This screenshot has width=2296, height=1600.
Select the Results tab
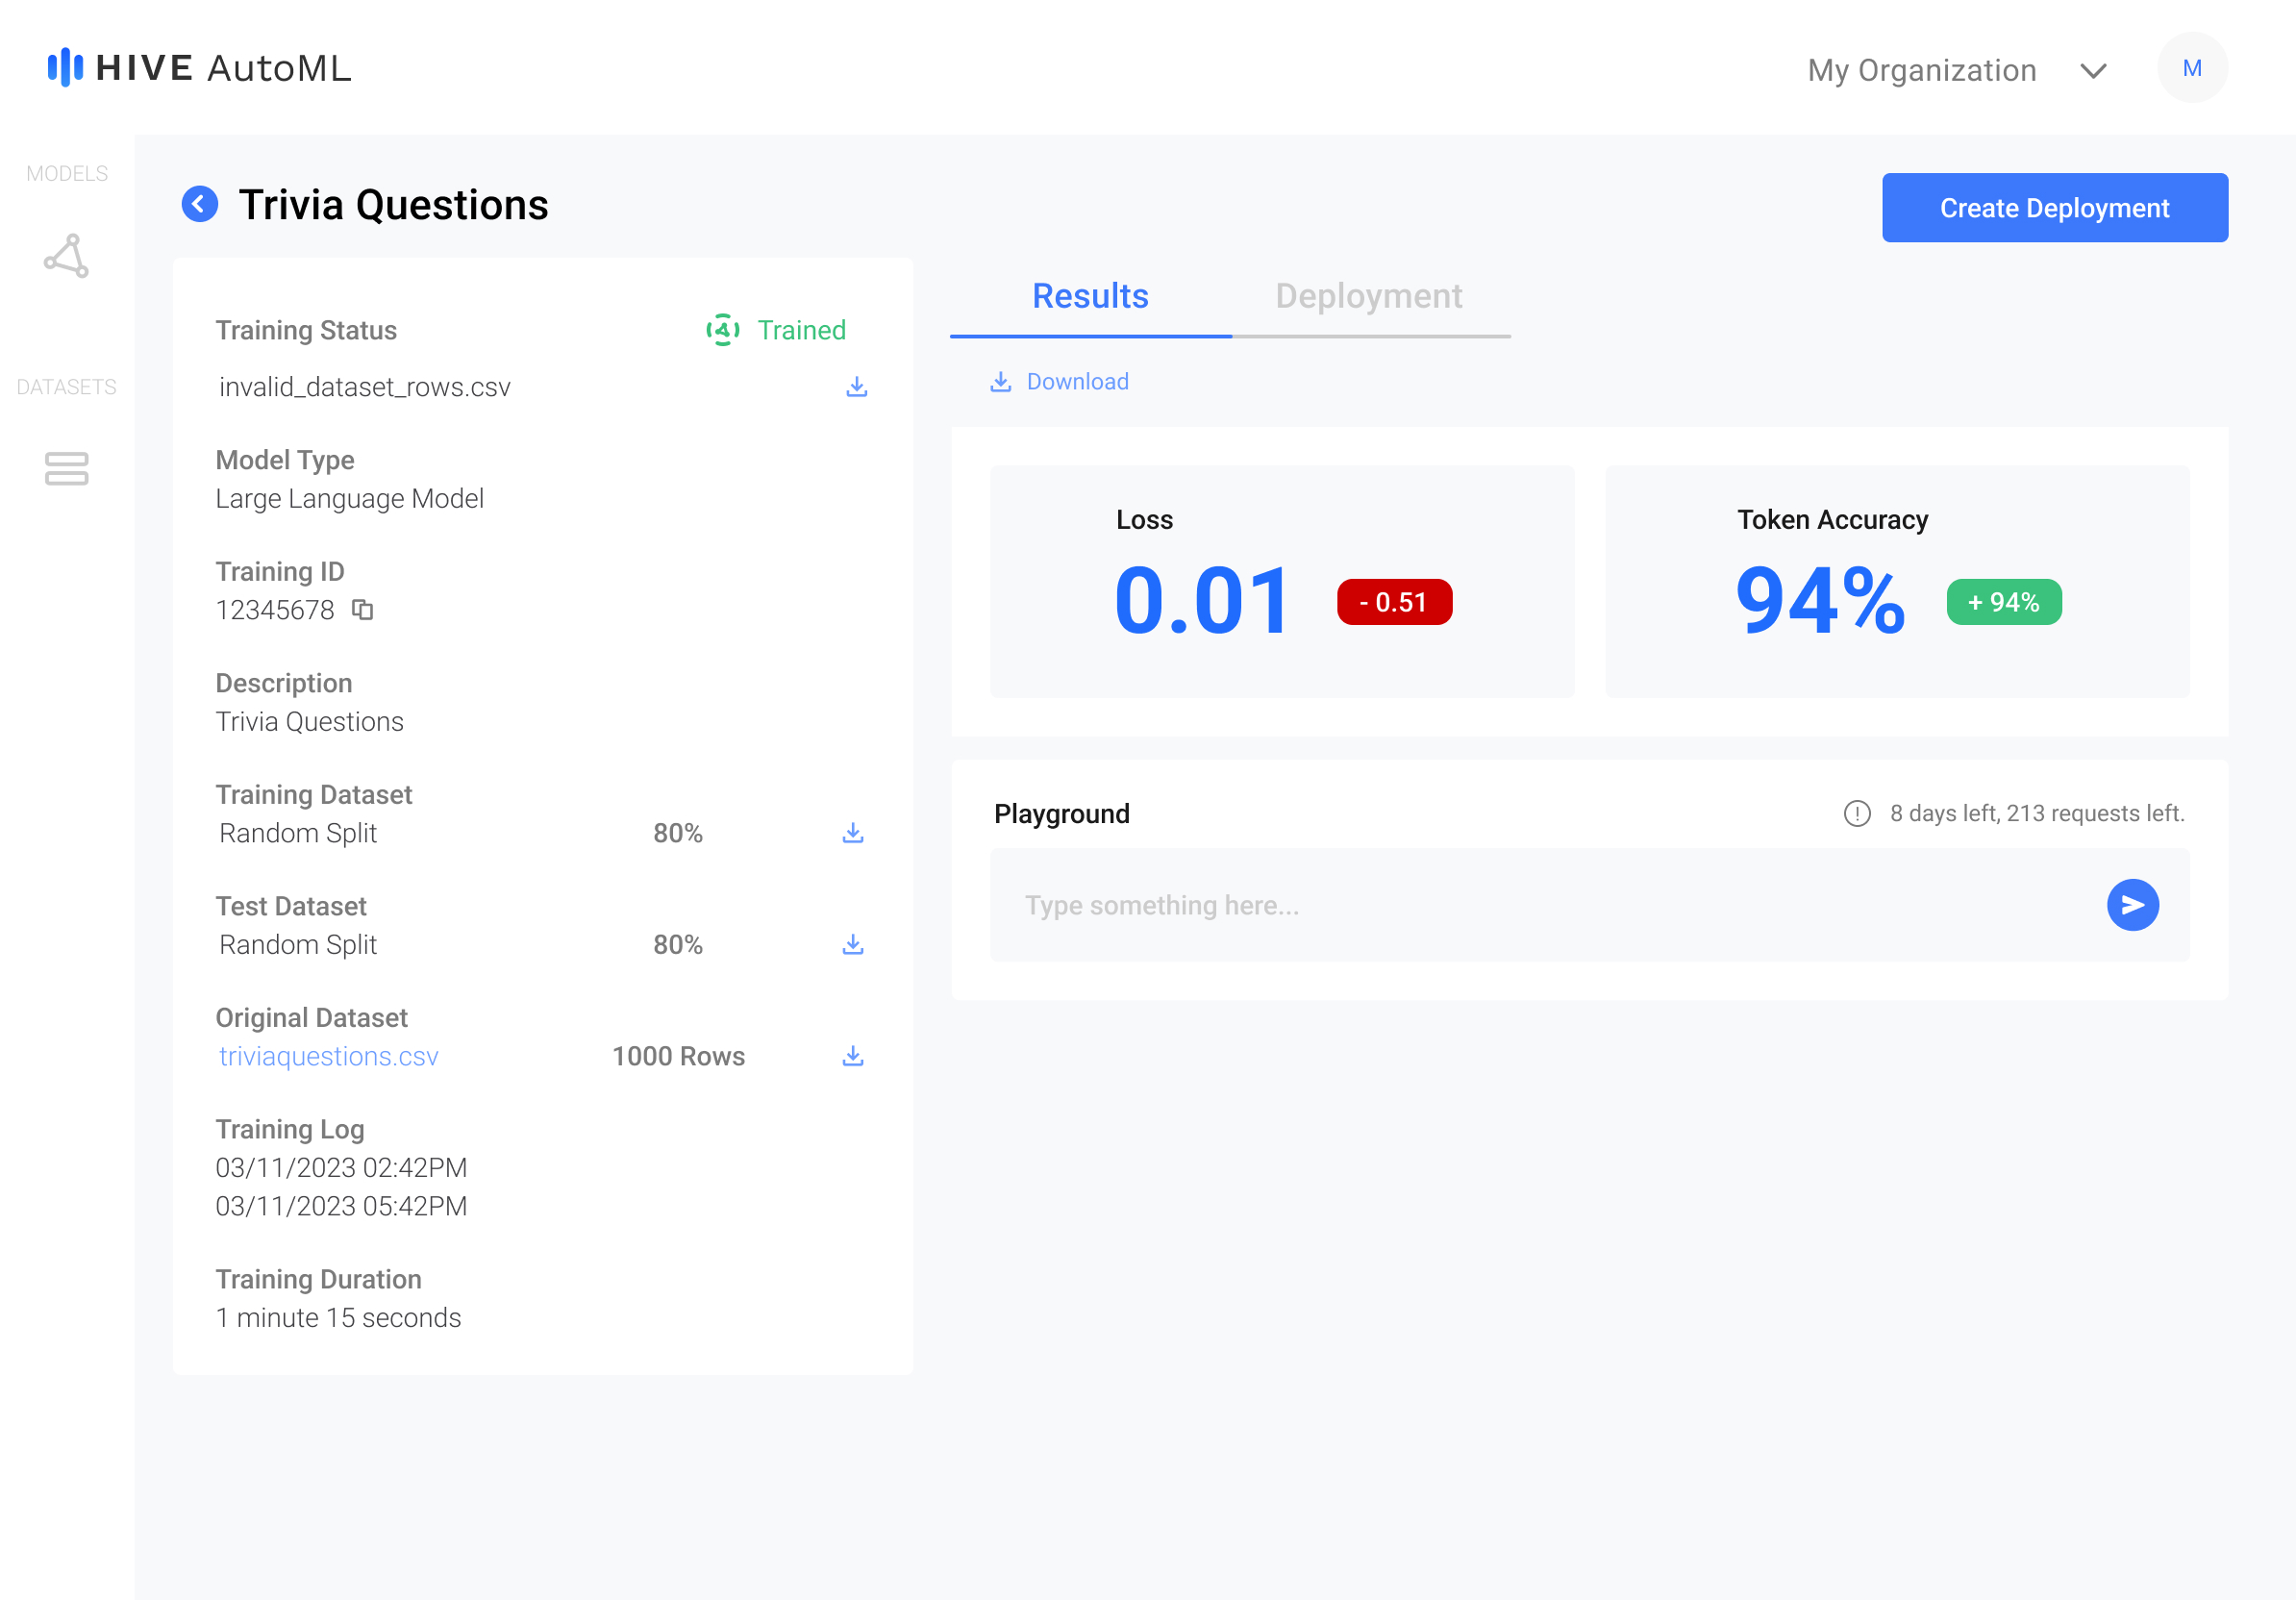point(1090,296)
